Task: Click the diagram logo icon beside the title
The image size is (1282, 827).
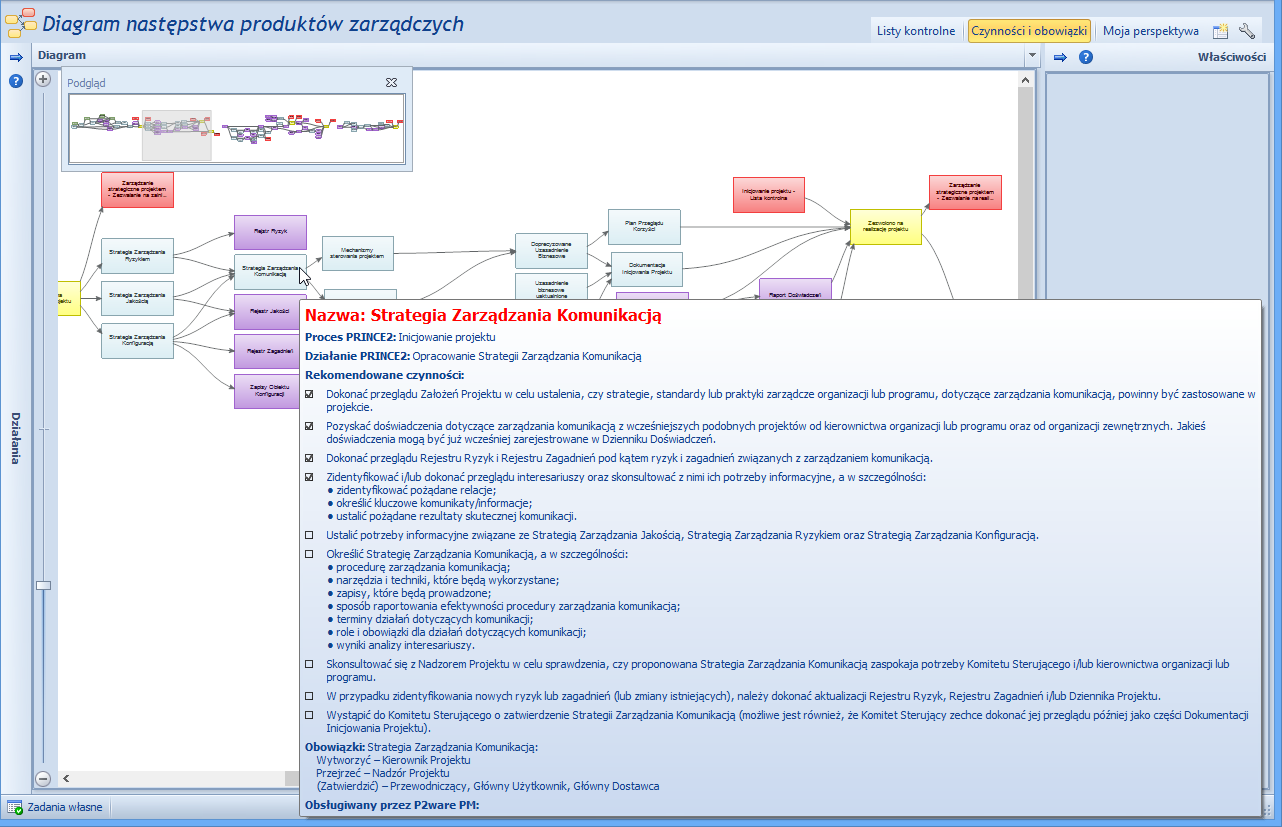Action: tap(21, 23)
